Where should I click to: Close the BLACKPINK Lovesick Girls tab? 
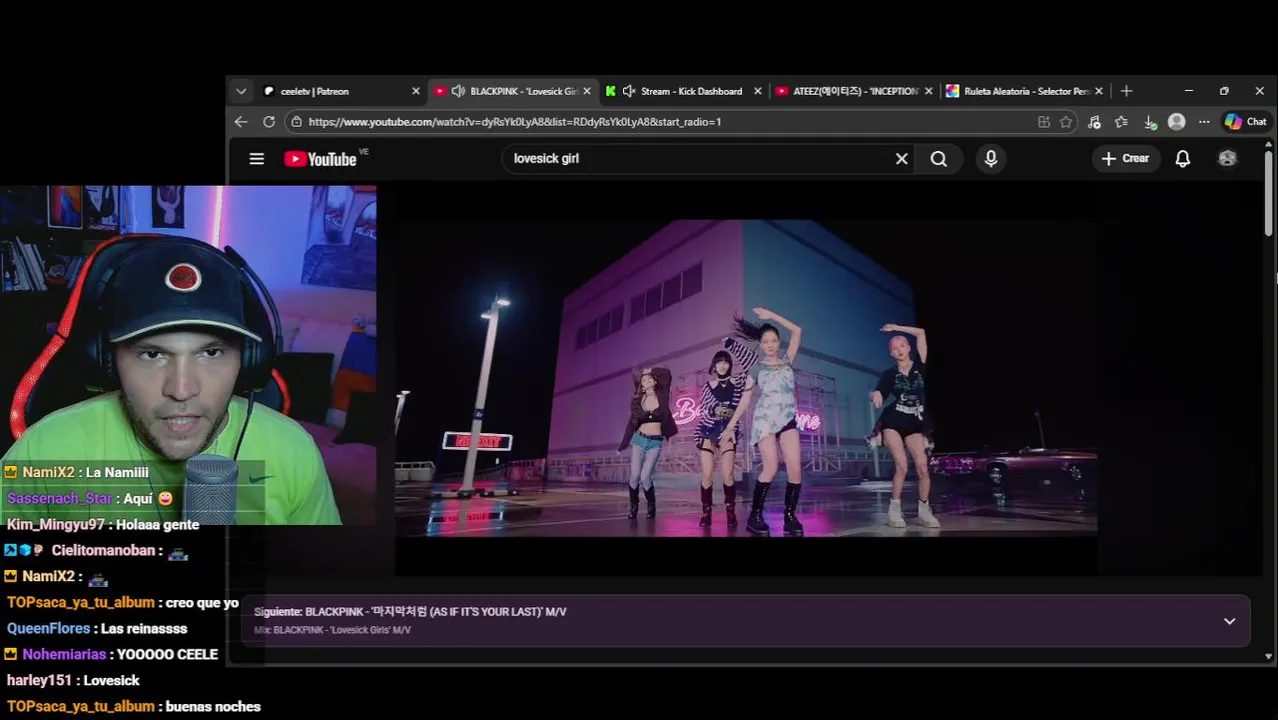(587, 91)
